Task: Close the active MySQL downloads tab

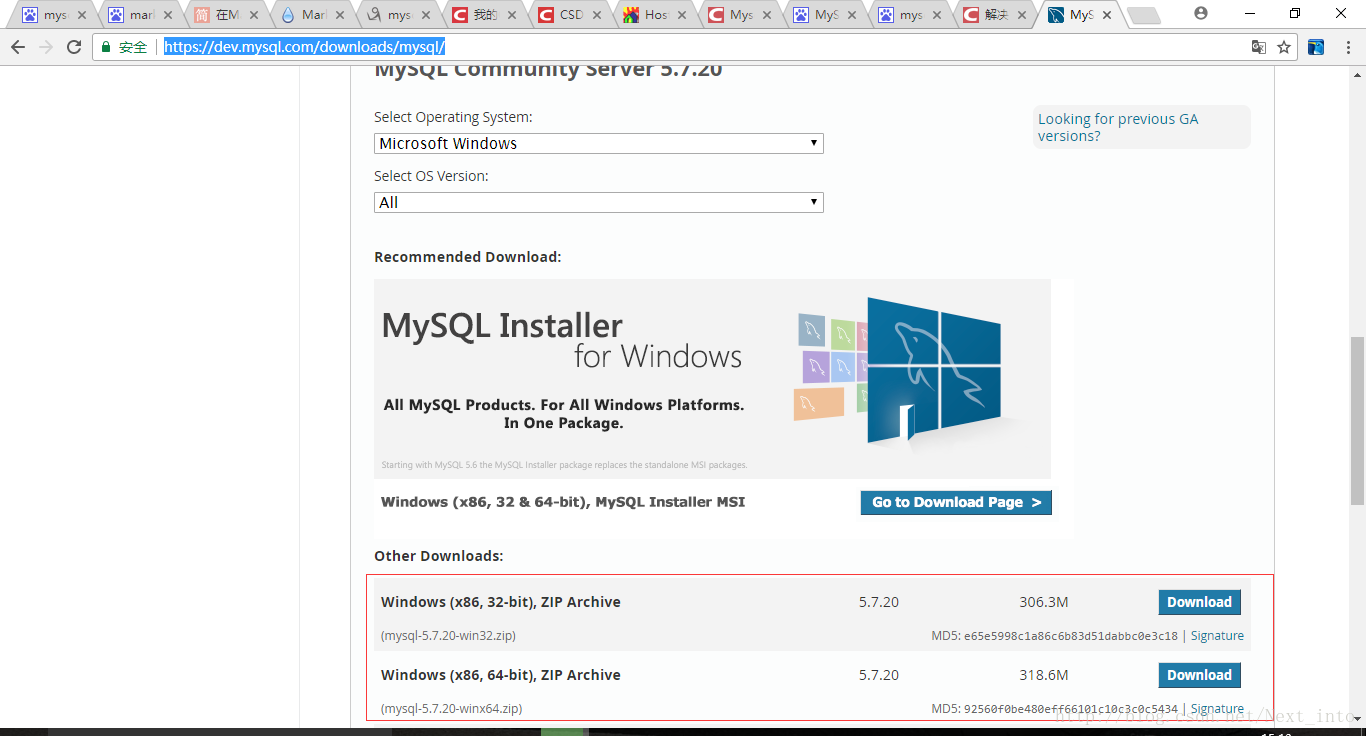Action: [1107, 15]
